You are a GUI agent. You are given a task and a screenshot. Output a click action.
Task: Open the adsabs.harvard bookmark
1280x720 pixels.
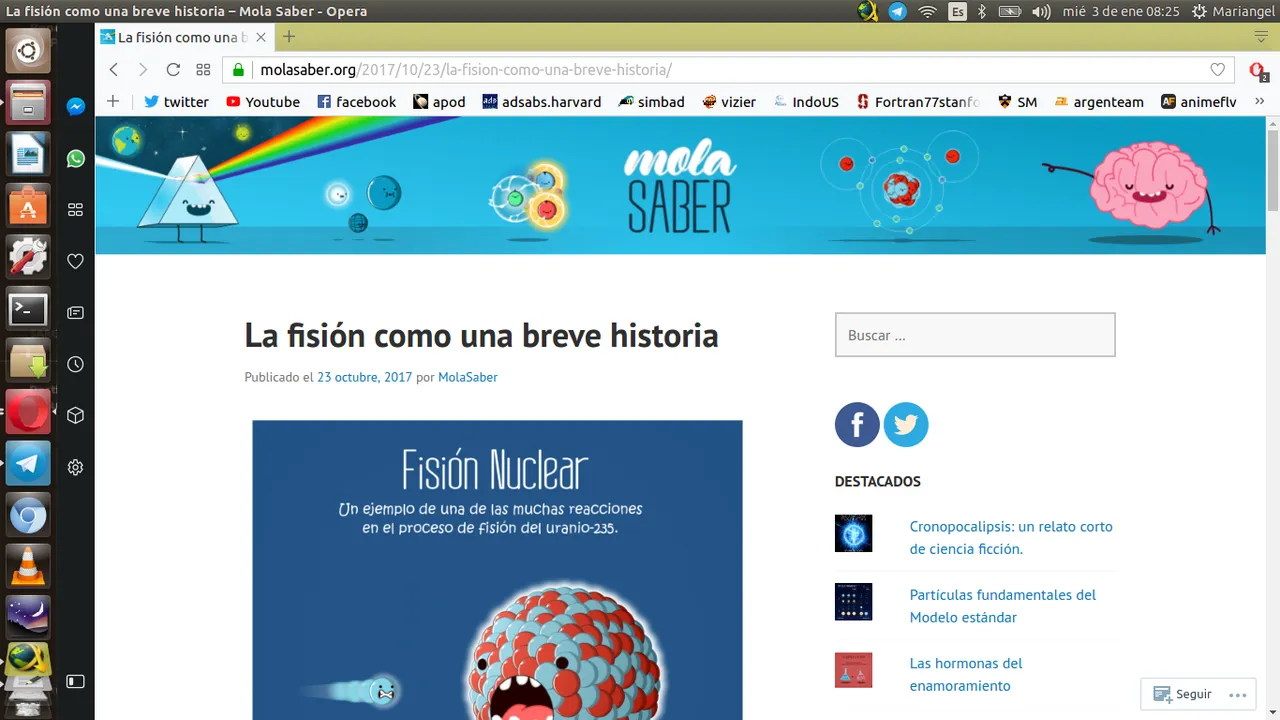(x=541, y=102)
